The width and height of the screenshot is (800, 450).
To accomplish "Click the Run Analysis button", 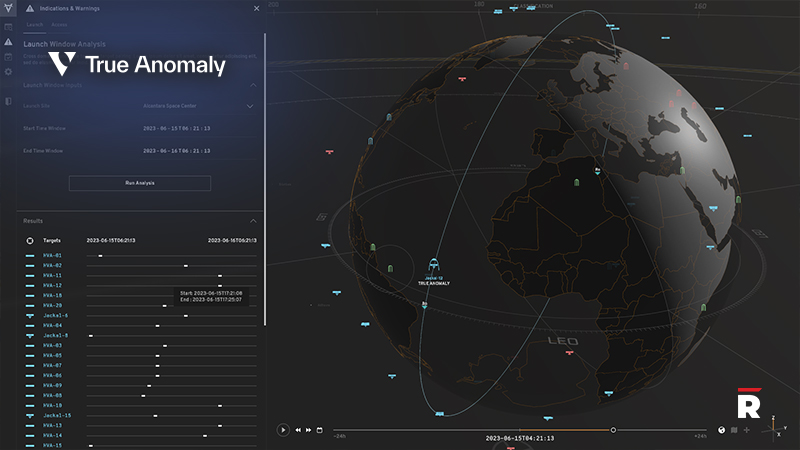I will tap(140, 183).
